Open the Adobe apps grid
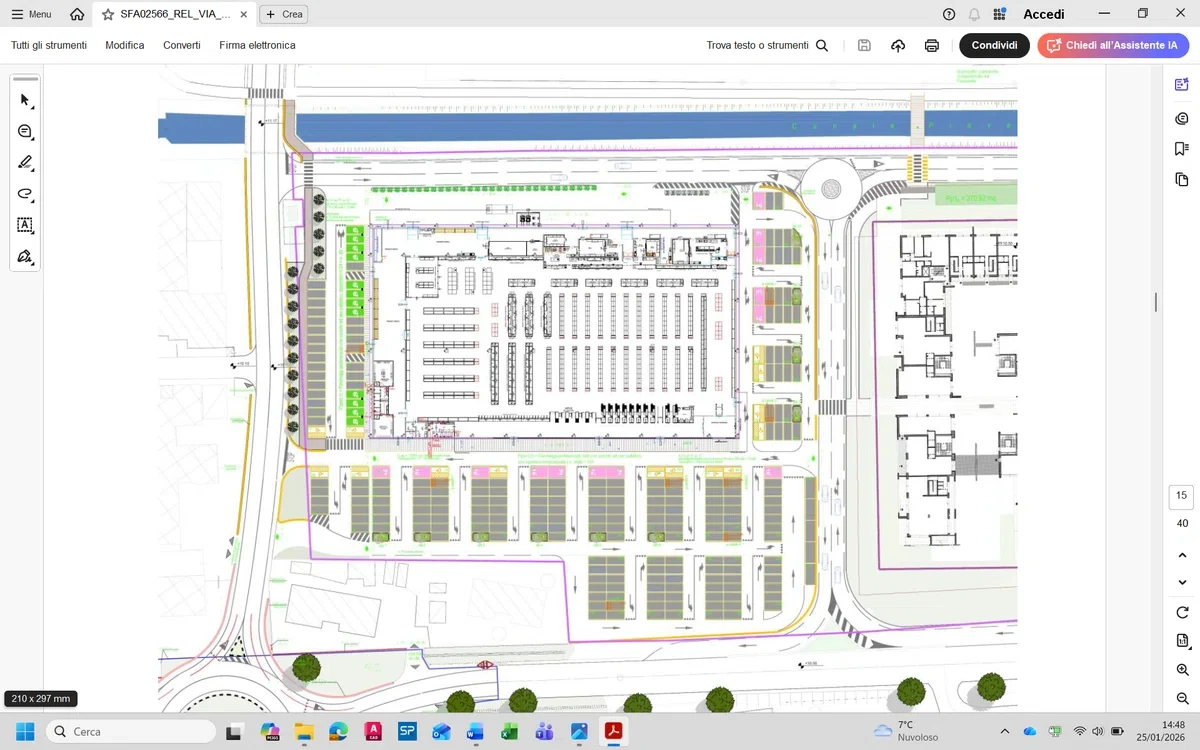 click(999, 14)
